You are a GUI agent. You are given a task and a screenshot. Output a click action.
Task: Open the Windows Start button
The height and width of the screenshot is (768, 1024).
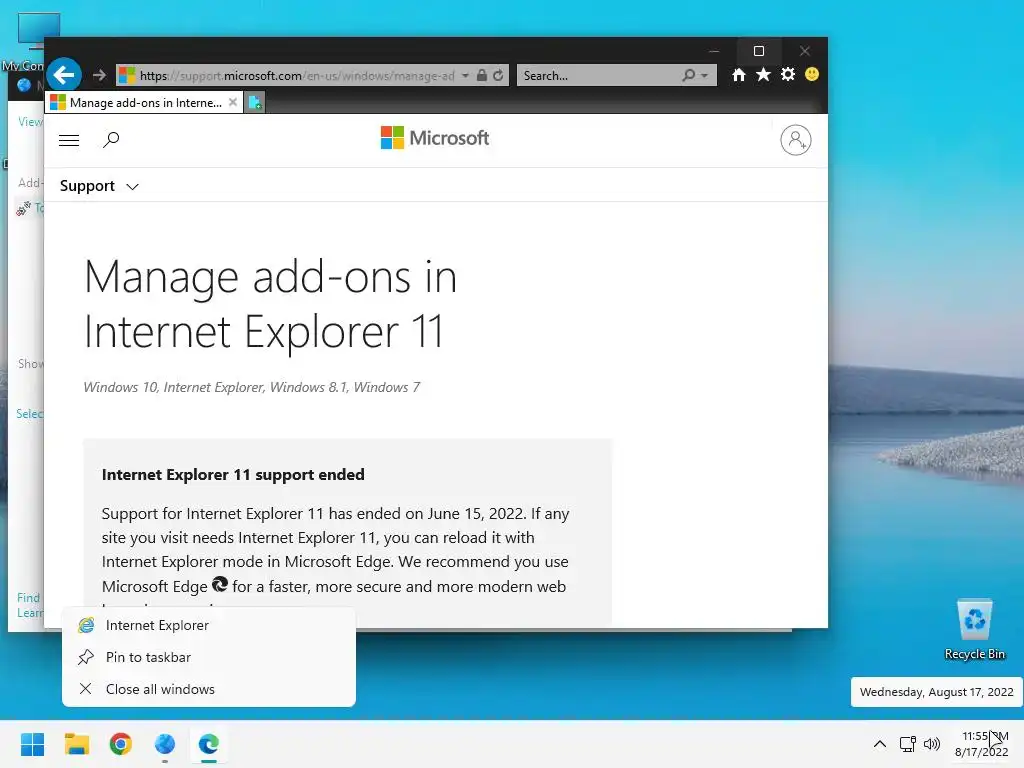[33, 744]
